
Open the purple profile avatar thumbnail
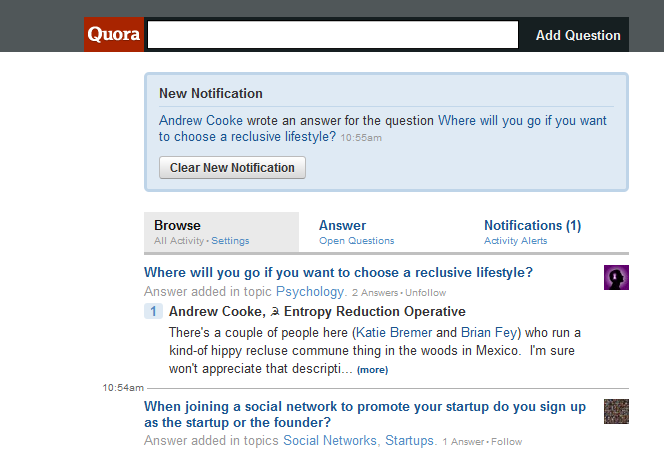[616, 277]
